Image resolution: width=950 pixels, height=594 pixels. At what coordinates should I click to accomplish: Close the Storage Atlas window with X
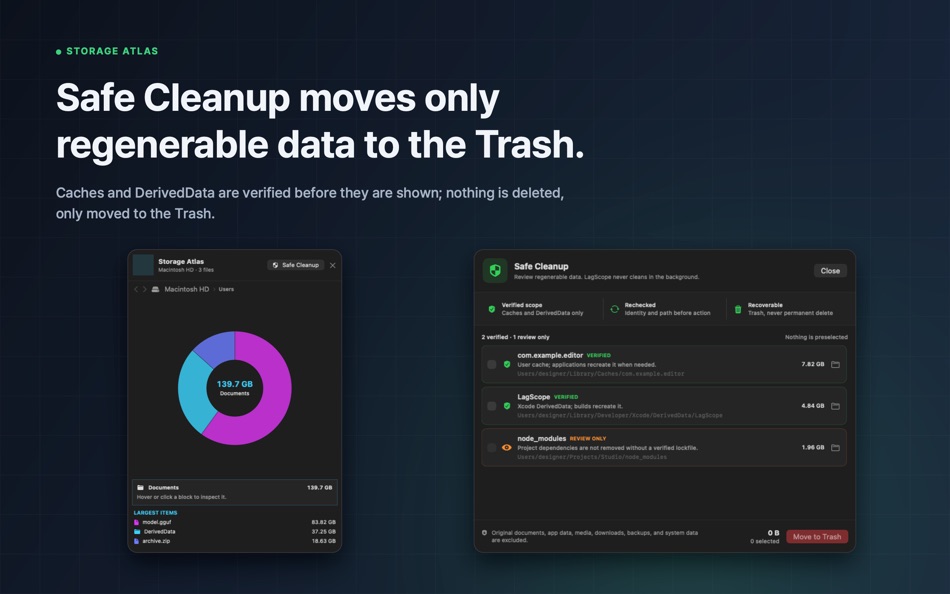point(333,265)
